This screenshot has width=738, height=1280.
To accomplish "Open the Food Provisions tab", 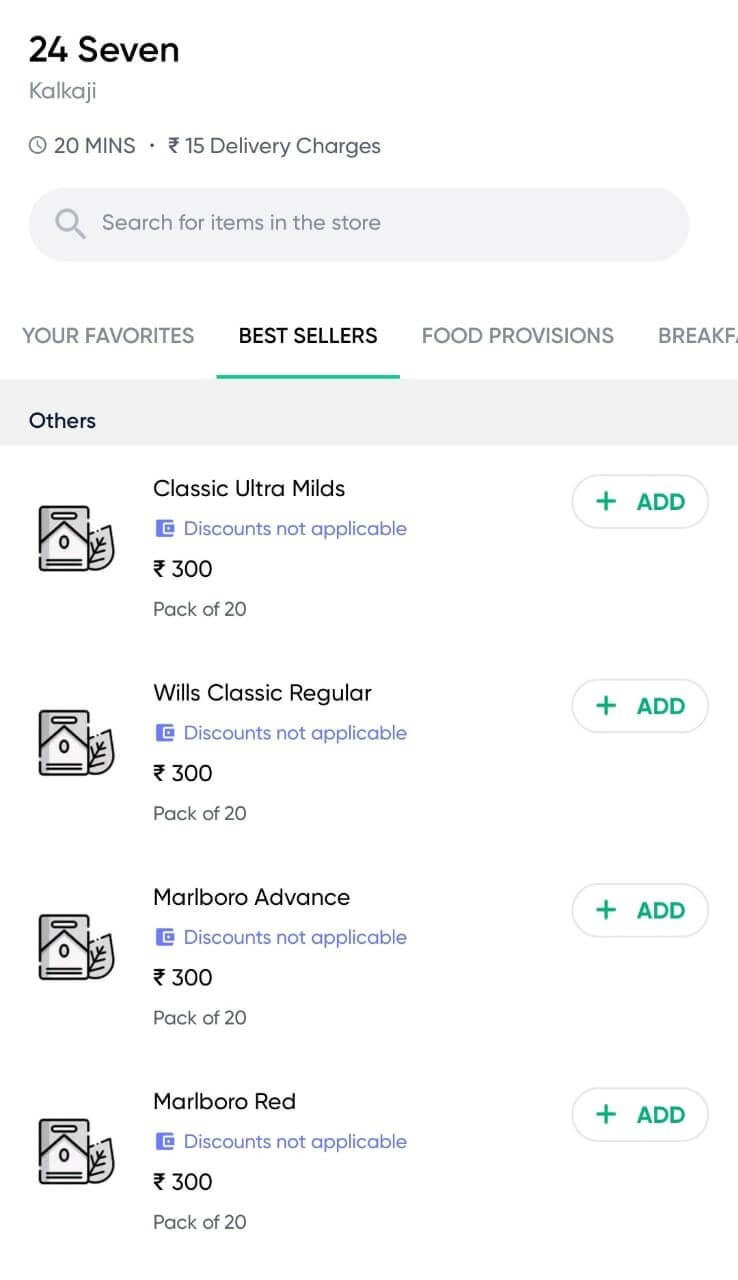I will click(x=517, y=336).
